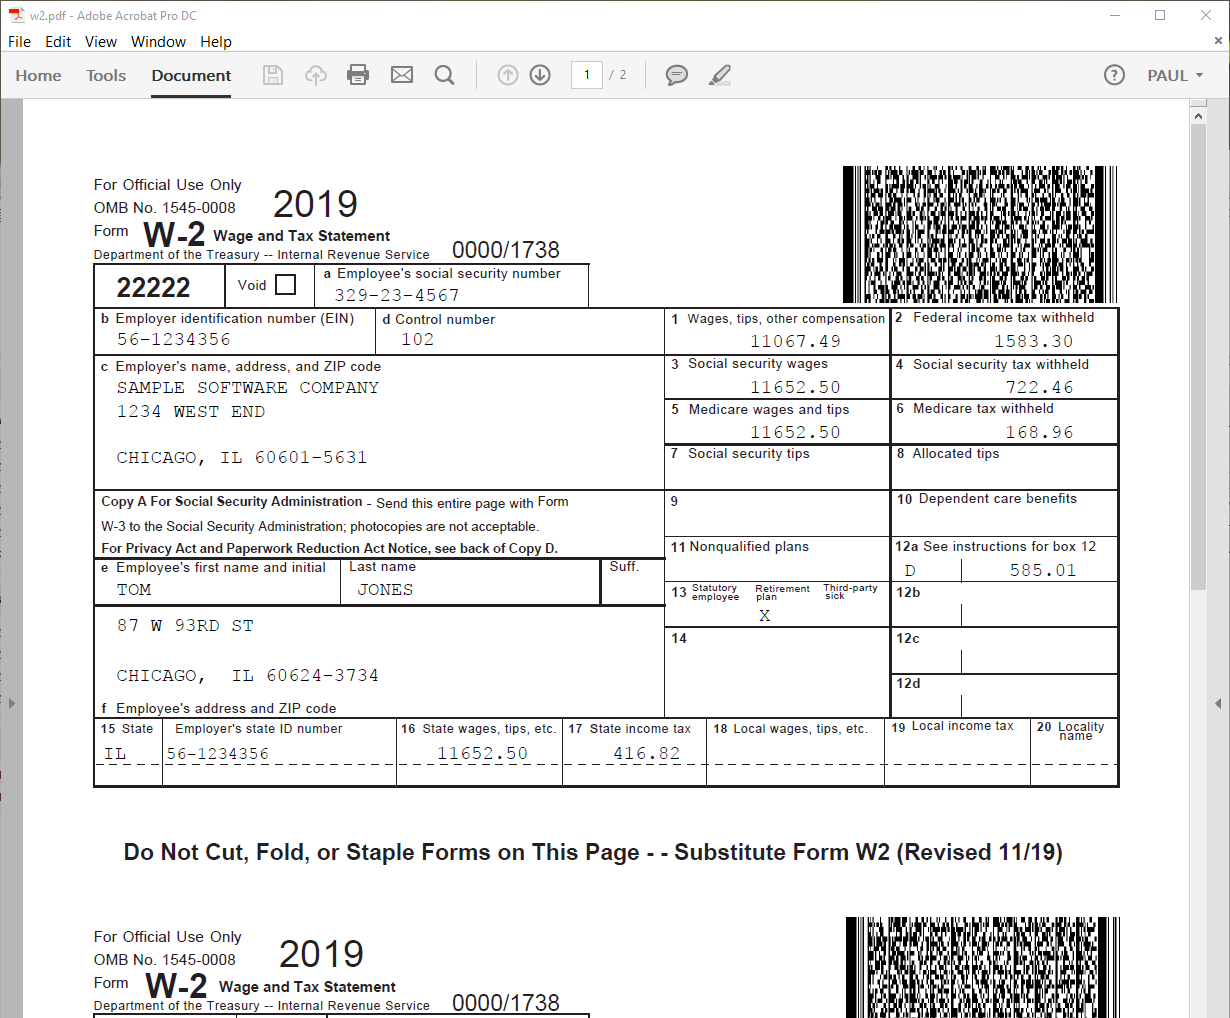Click the Retirement plan X mark

(x=765, y=616)
